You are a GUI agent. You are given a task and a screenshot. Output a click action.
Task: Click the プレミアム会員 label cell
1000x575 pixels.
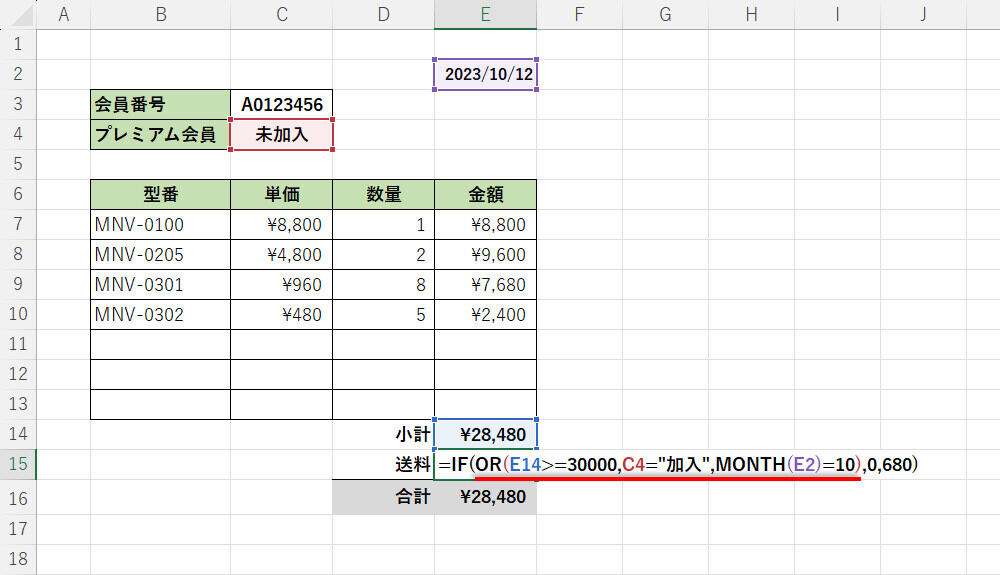[x=161, y=134]
